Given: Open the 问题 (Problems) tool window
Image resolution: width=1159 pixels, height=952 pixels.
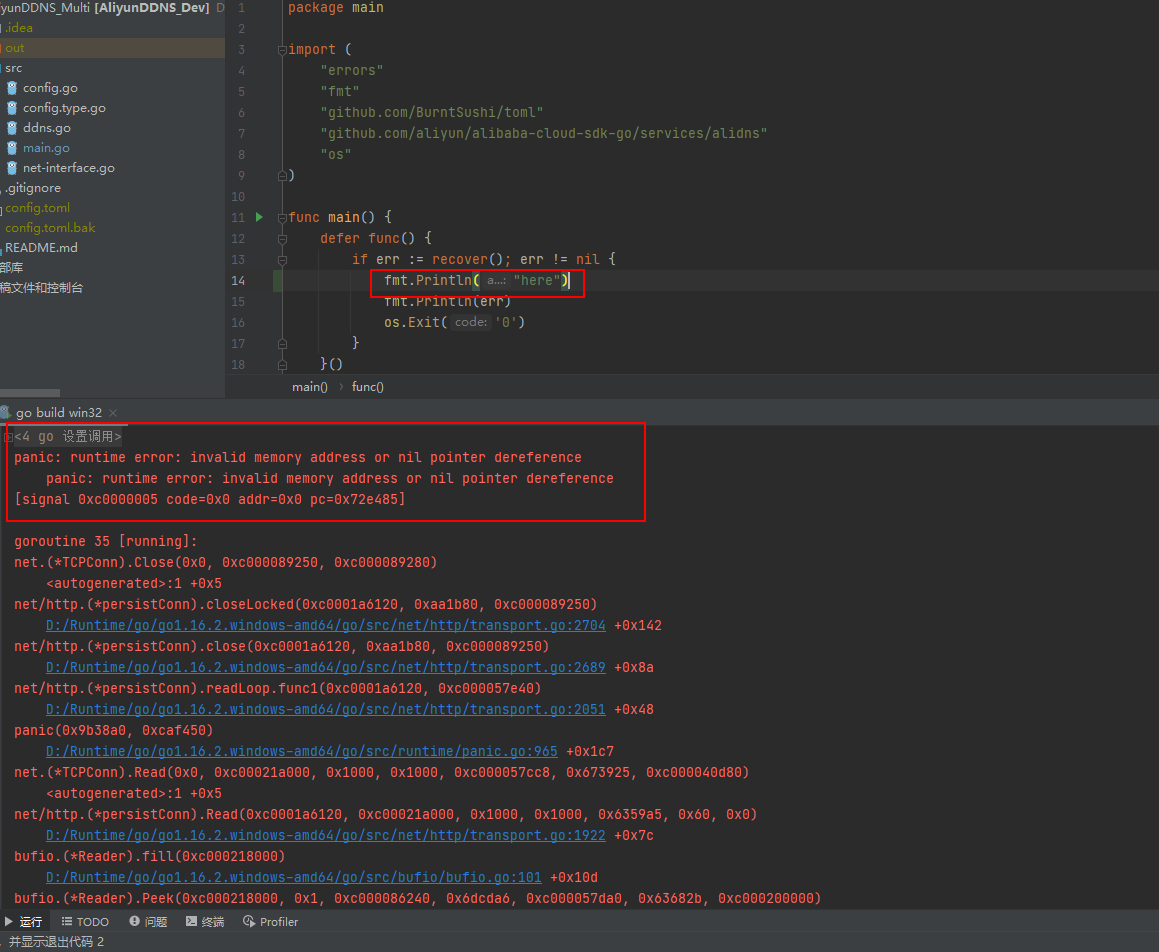Looking at the screenshot, I should [148, 922].
